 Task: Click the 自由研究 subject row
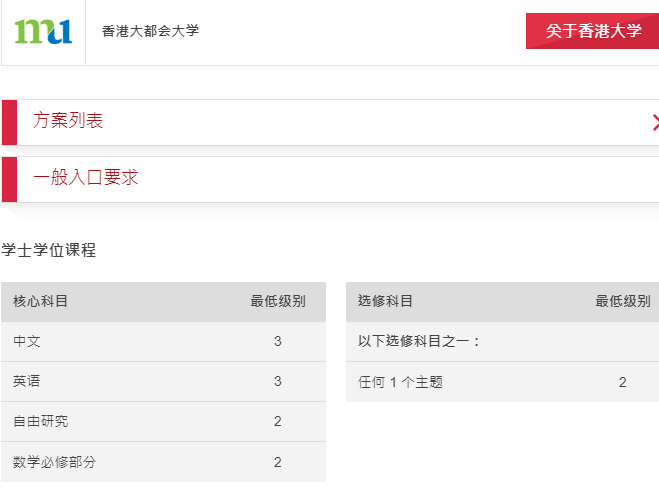[x=163, y=421]
